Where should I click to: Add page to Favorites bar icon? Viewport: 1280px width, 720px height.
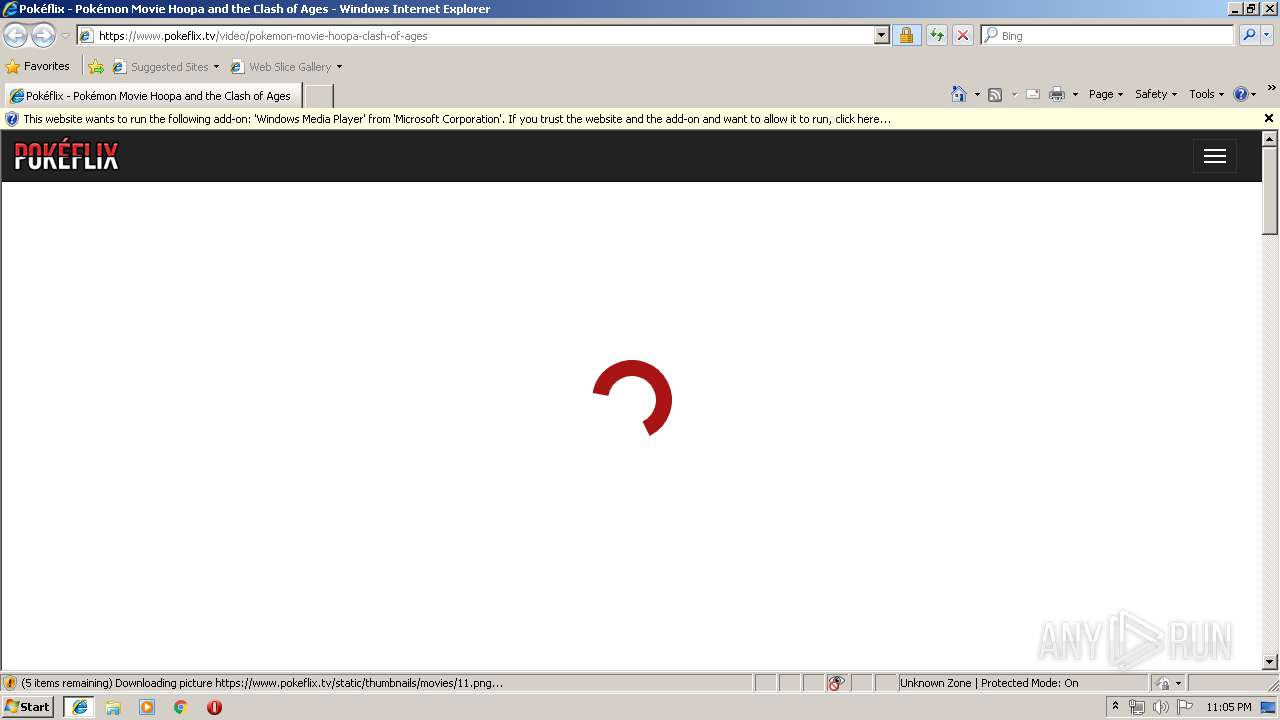pyautogui.click(x=96, y=67)
